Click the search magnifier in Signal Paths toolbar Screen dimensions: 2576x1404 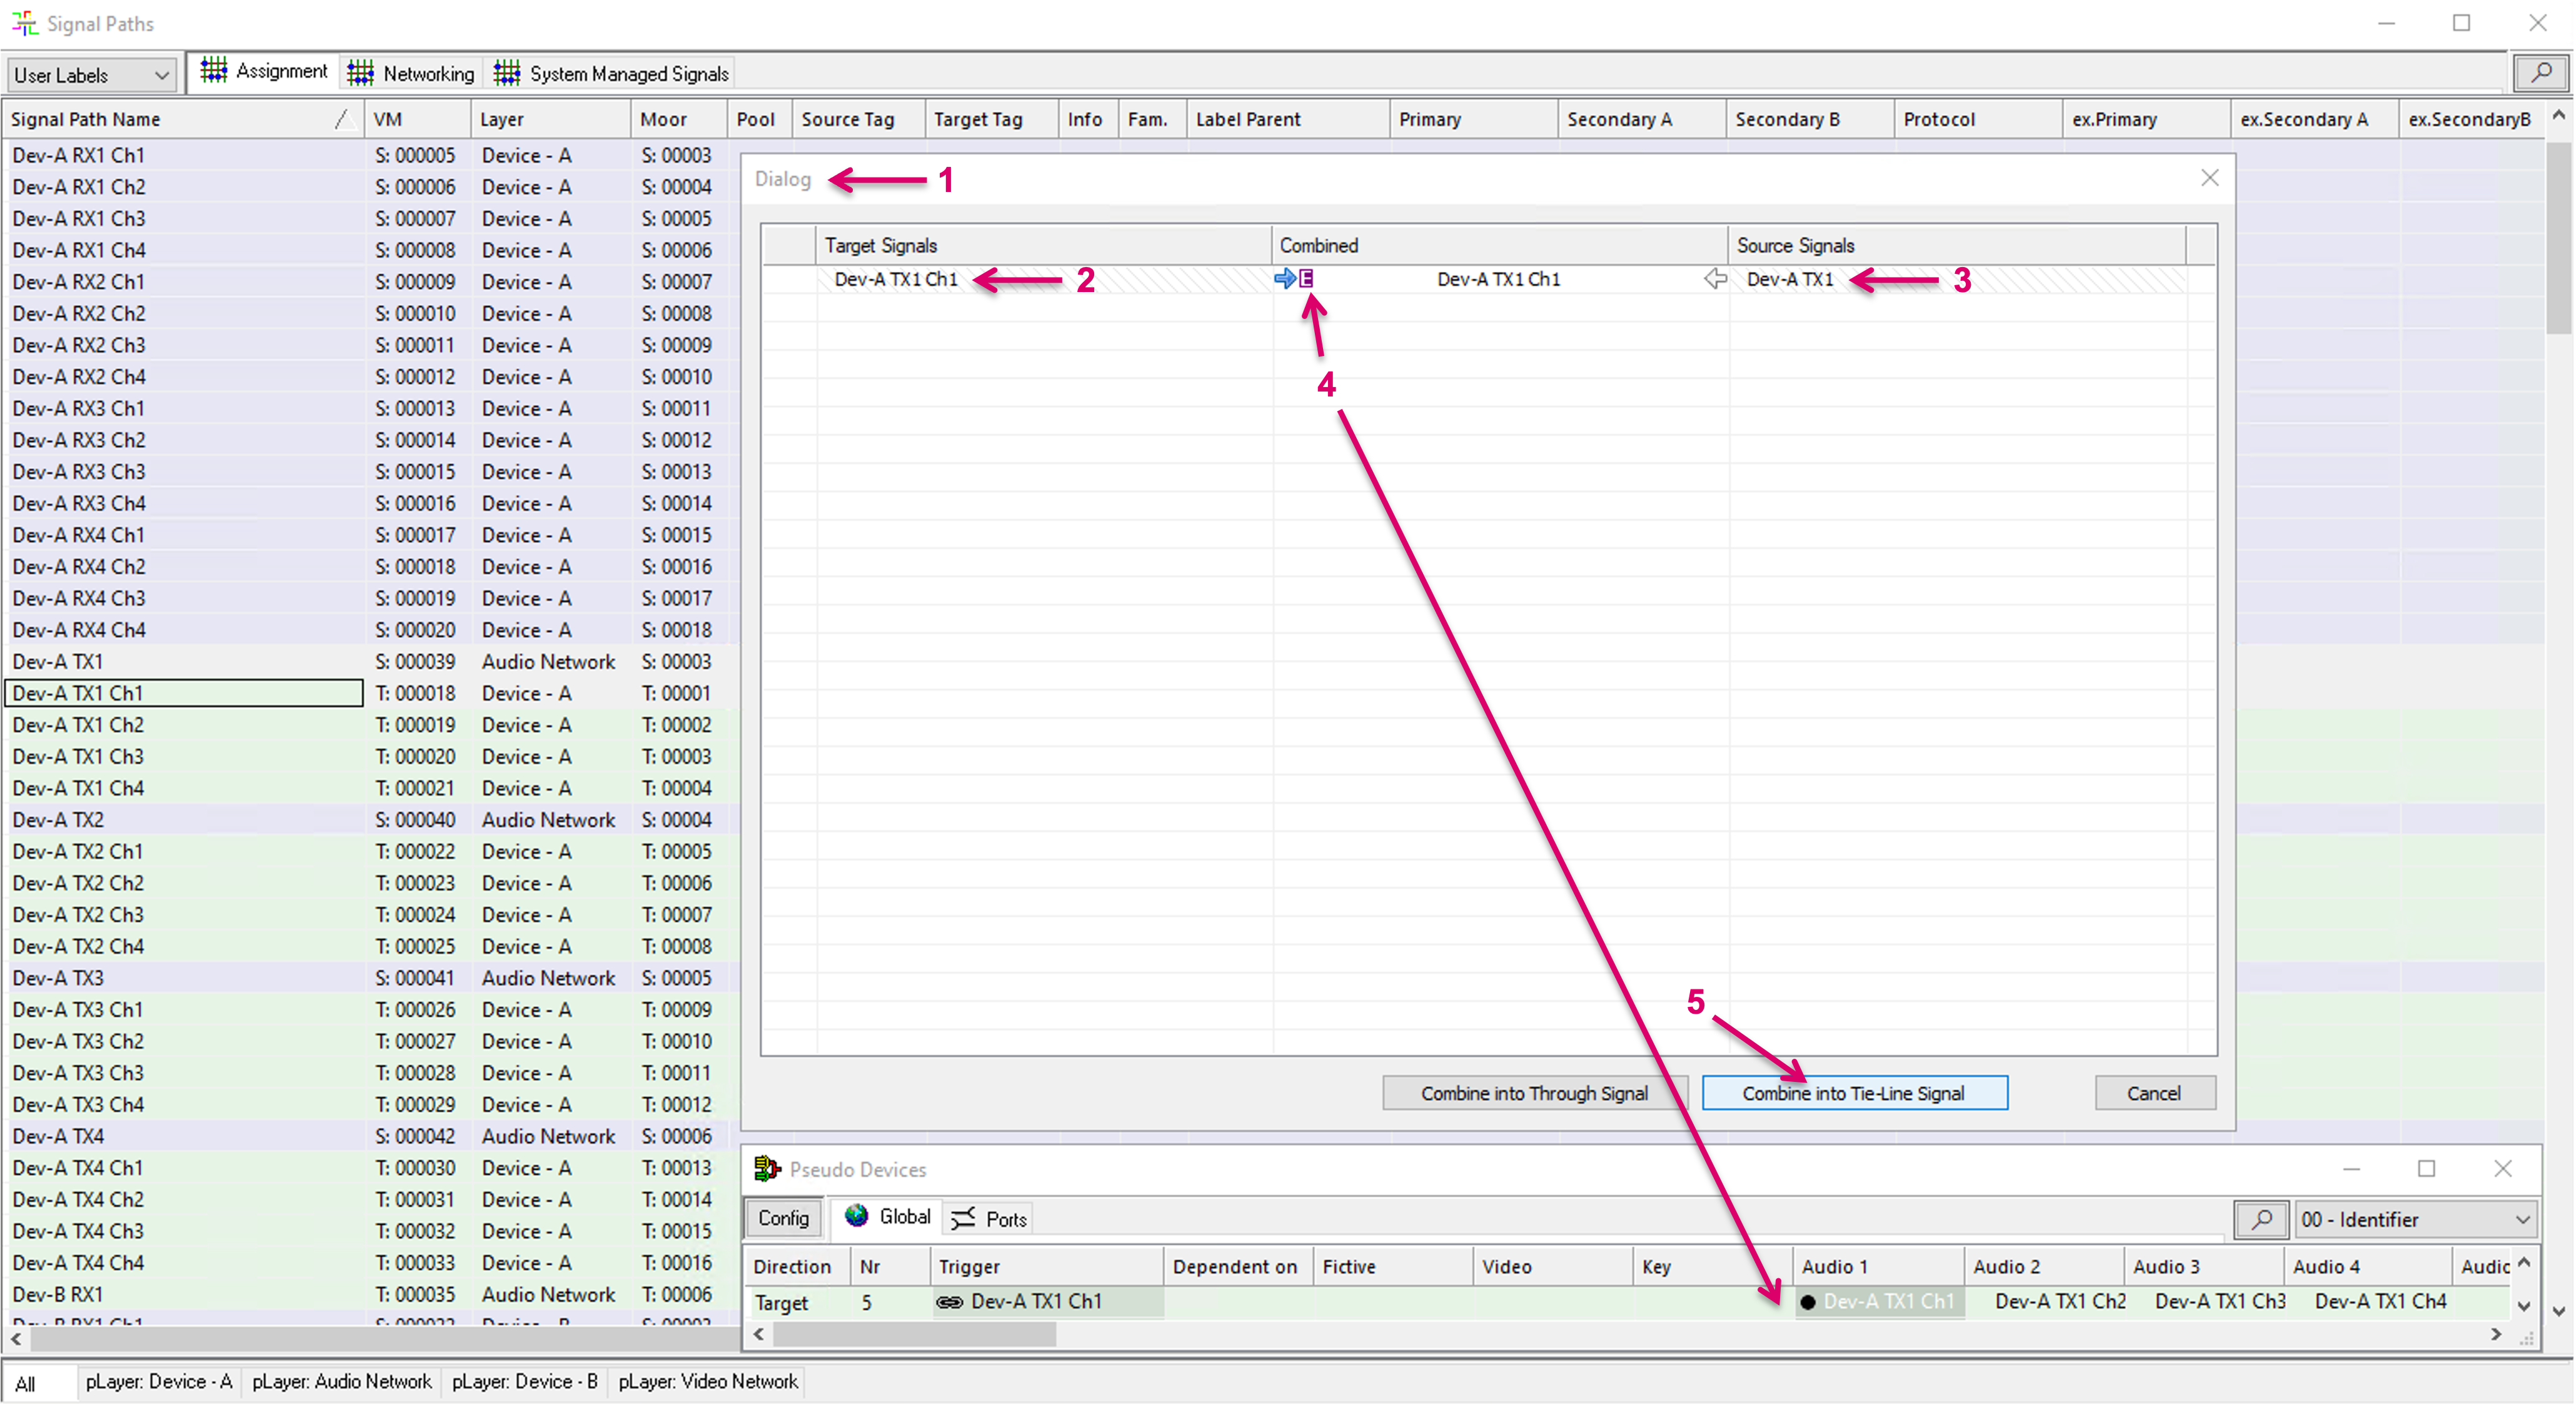(2540, 73)
